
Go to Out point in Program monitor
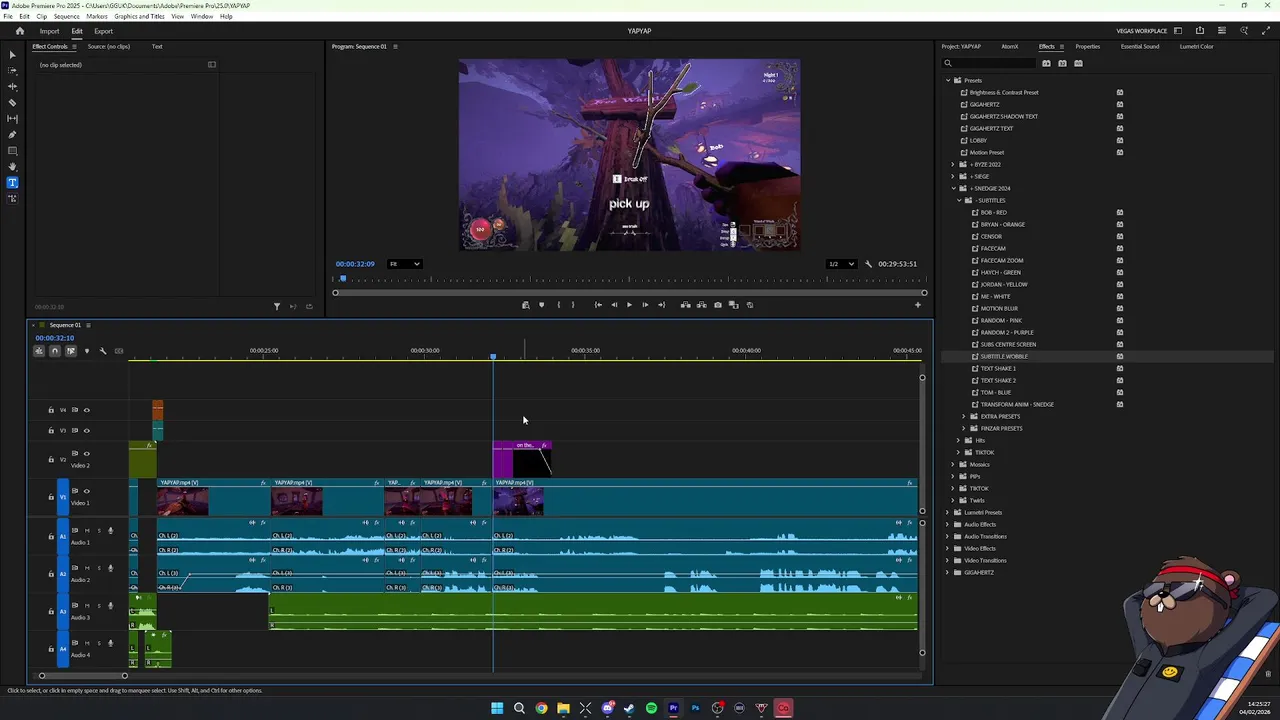(x=661, y=305)
